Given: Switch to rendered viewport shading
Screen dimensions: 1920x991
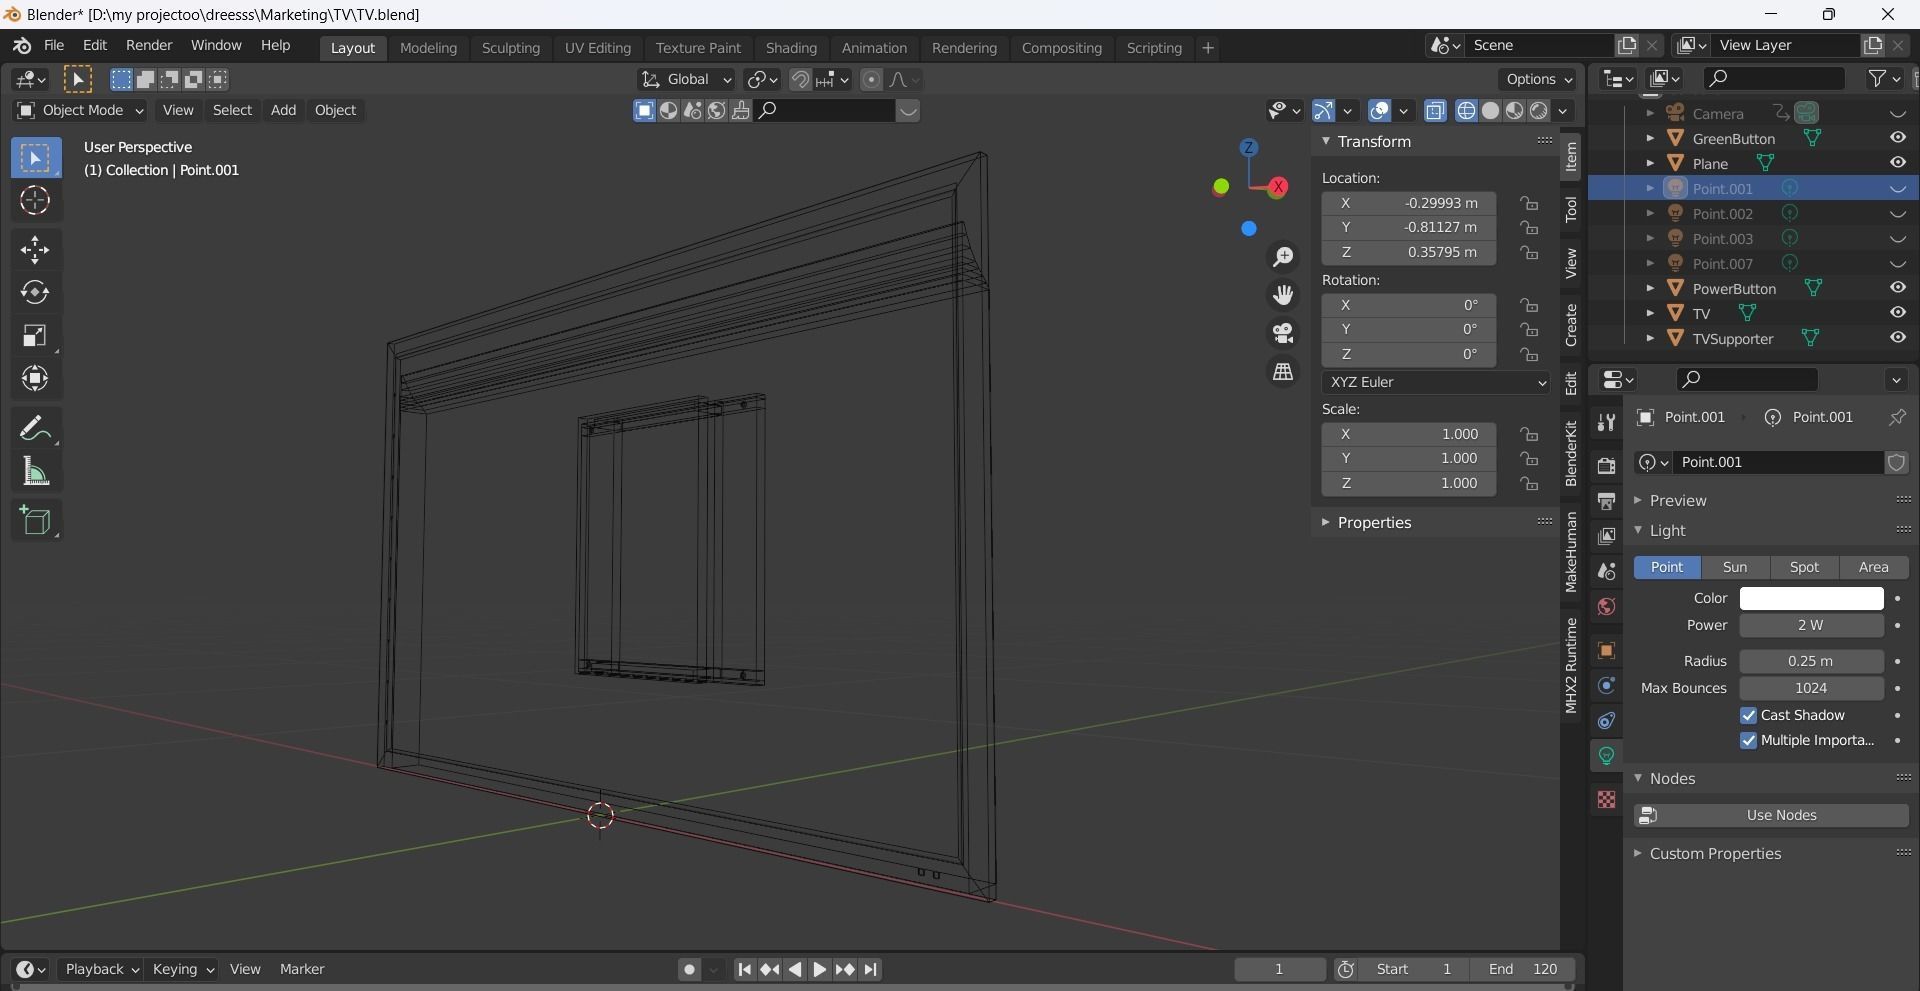Looking at the screenshot, I should (x=1539, y=111).
